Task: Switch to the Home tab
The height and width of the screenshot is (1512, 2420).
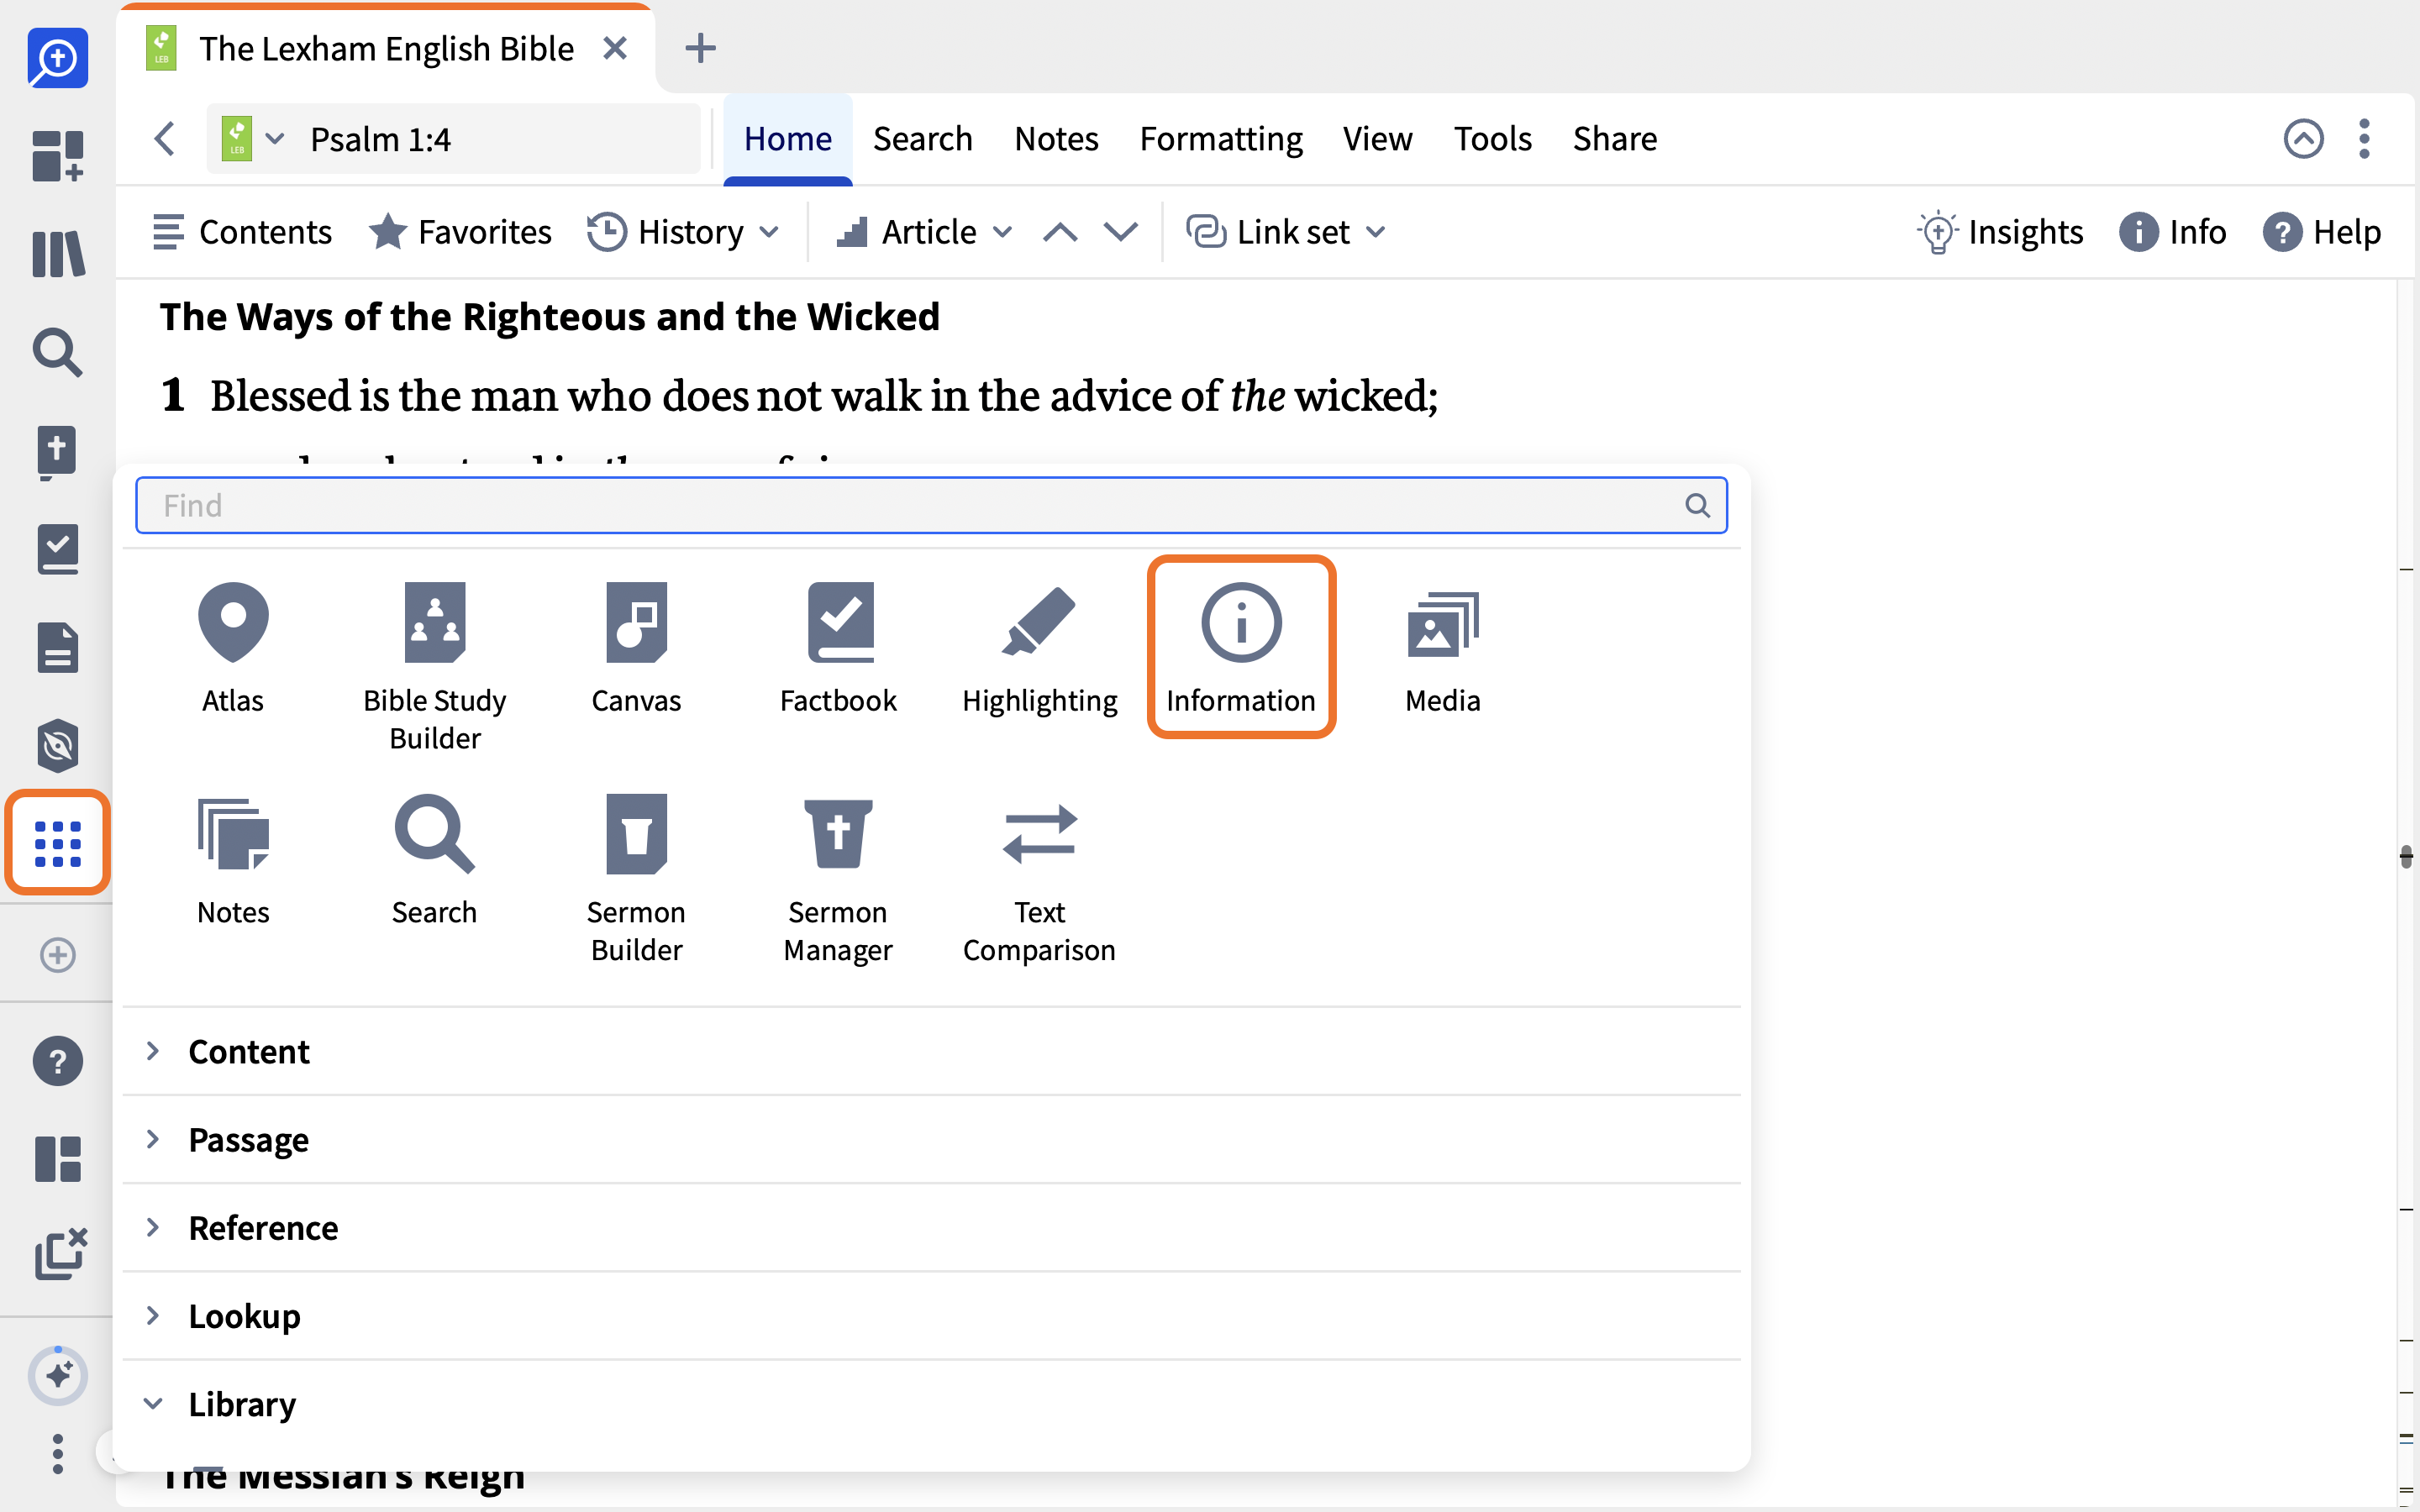Action: coord(788,139)
